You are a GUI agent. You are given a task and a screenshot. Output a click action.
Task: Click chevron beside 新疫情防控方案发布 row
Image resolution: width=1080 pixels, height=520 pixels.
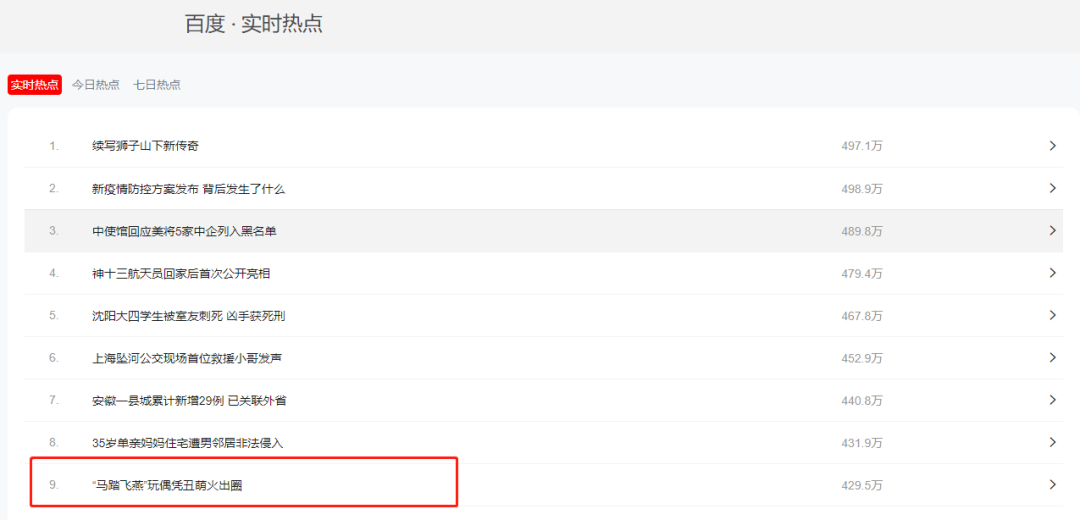coord(1052,188)
